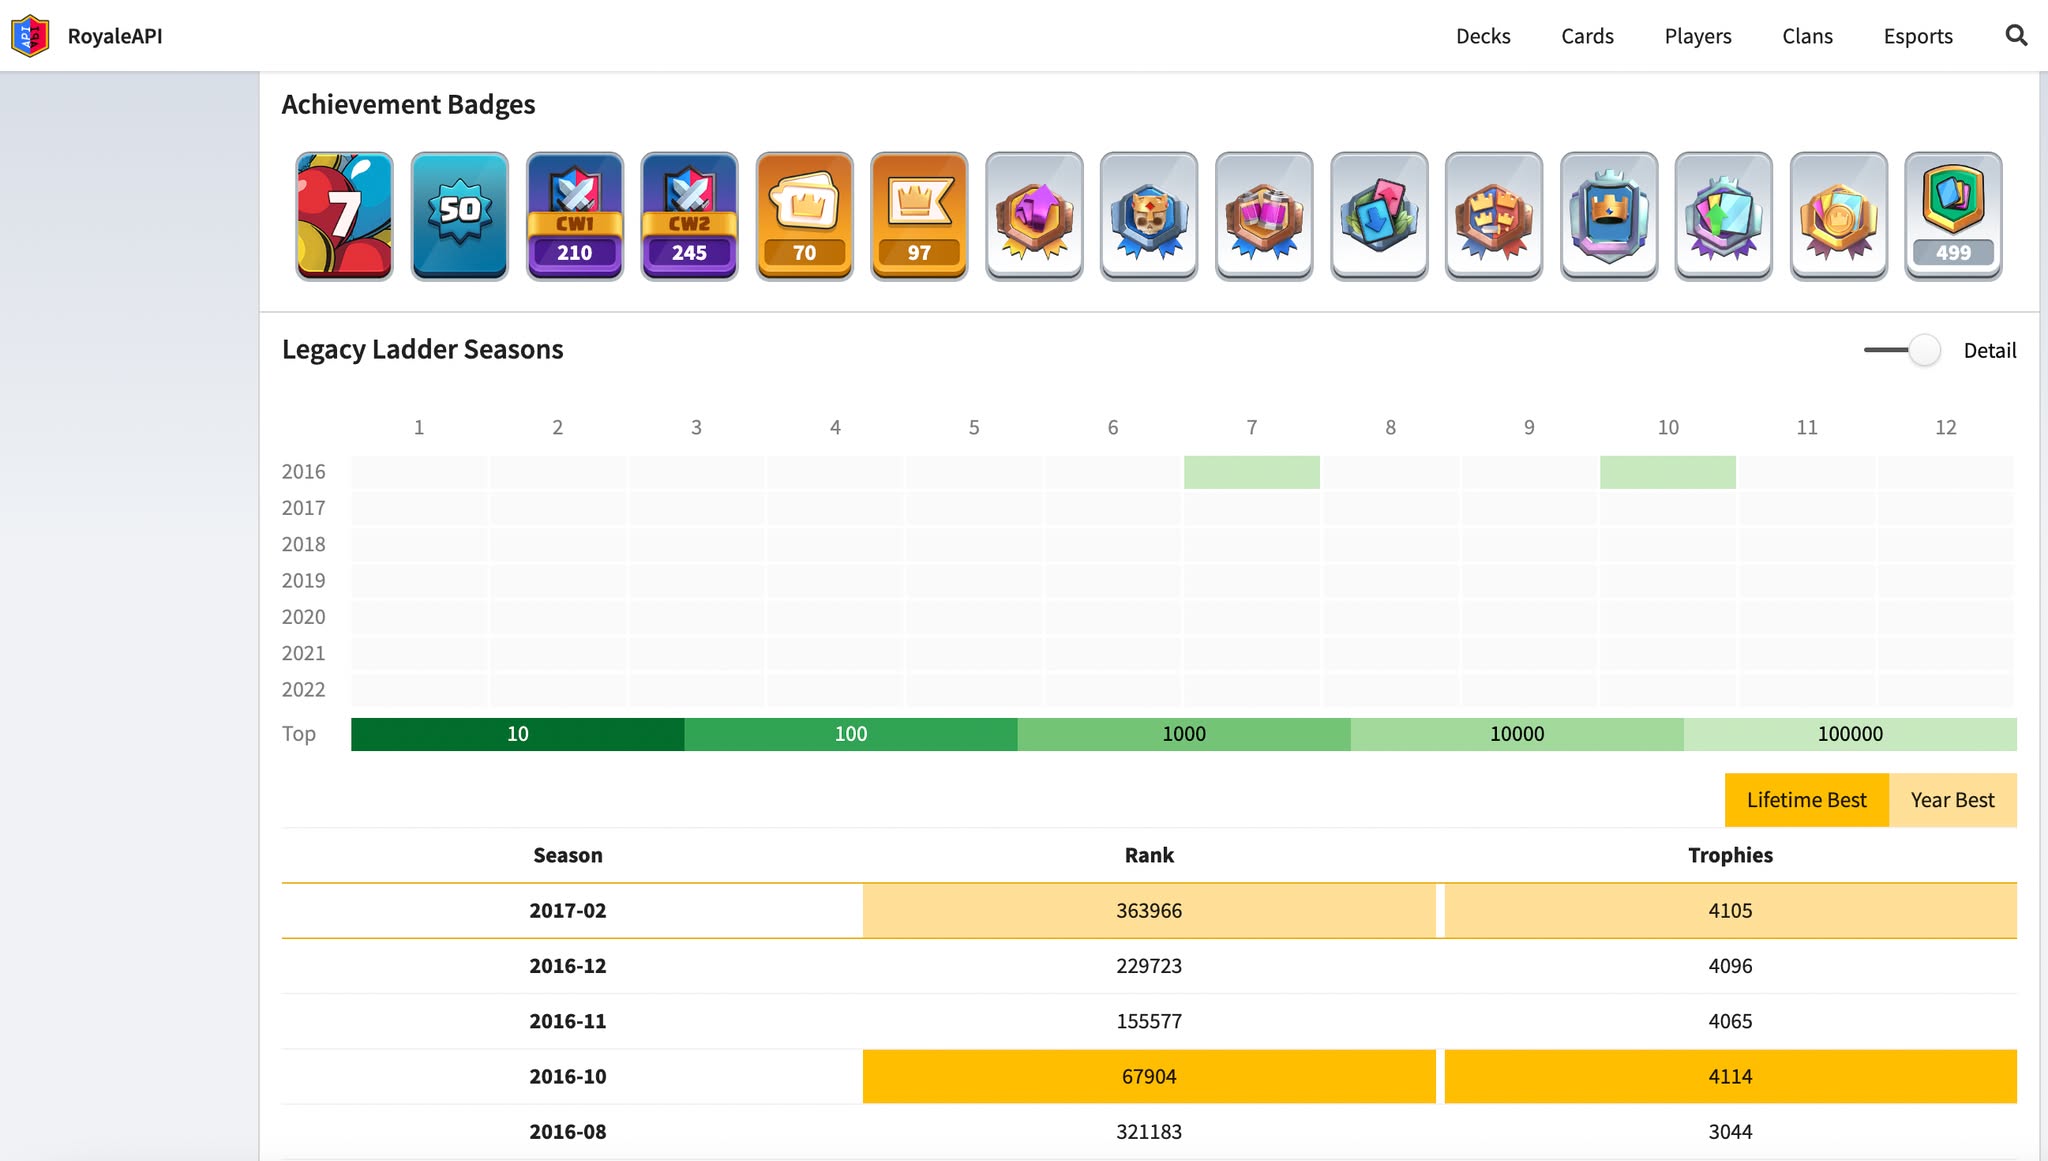Open the Esports menu item
This screenshot has width=2048, height=1161.
[1918, 36]
